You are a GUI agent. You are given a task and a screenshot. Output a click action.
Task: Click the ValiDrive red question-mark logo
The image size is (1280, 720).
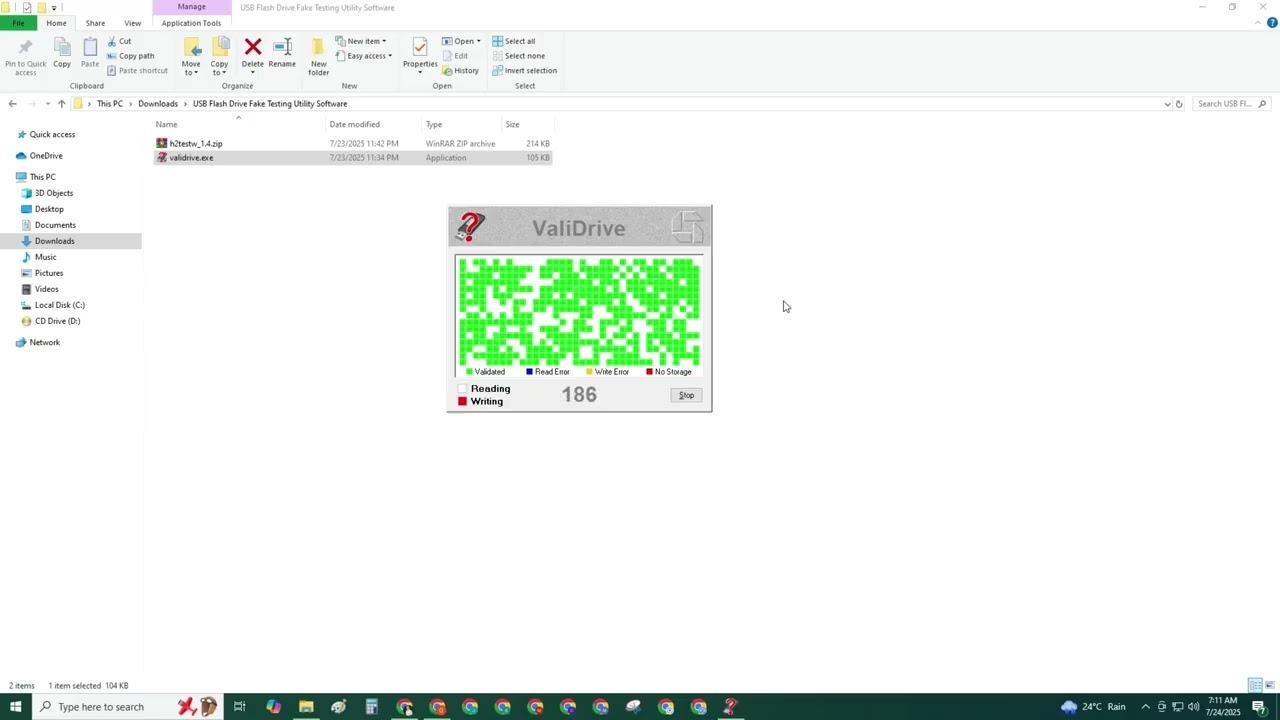pyautogui.click(x=469, y=228)
